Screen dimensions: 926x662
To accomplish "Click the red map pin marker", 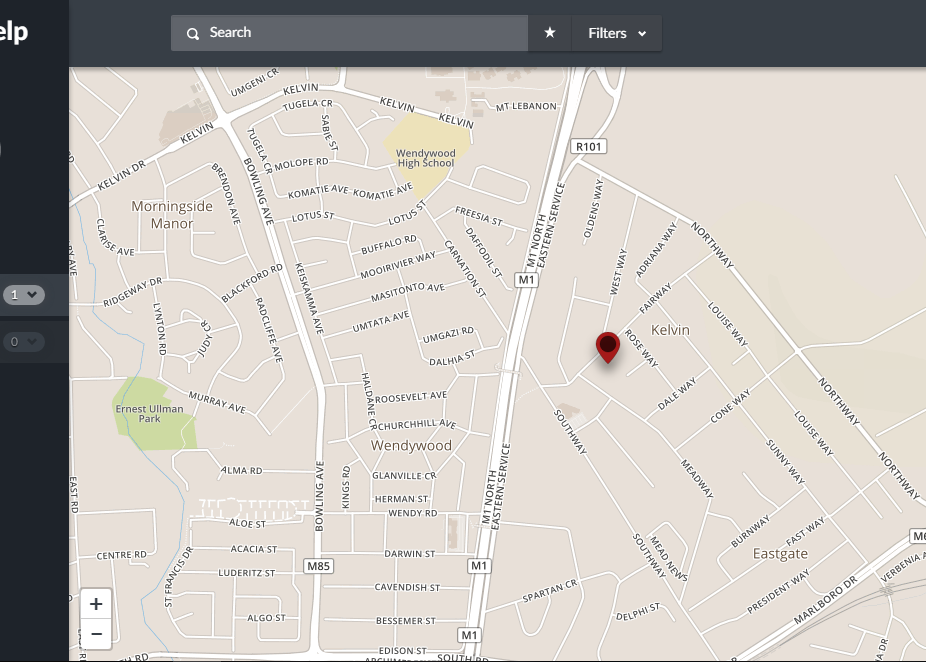I will pos(608,347).
